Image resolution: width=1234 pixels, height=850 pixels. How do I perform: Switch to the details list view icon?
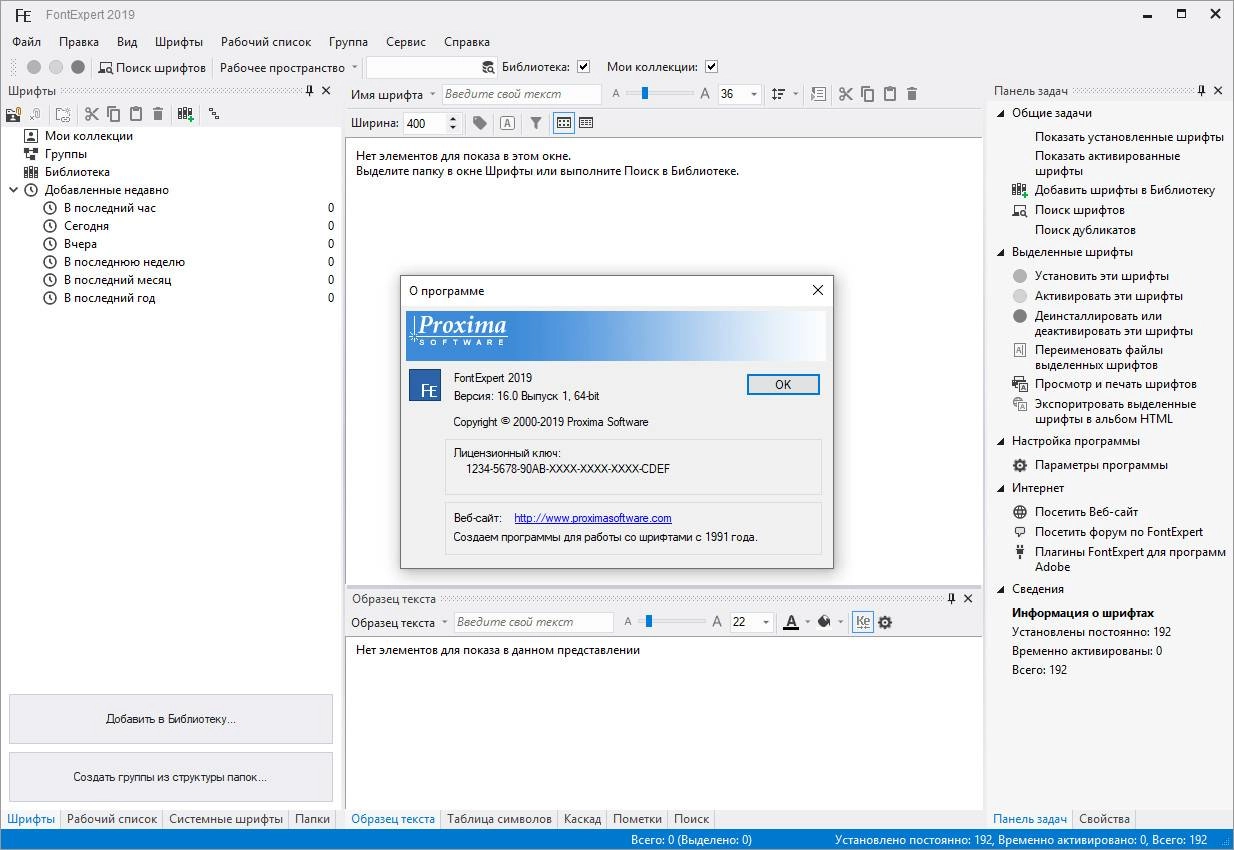tap(586, 123)
